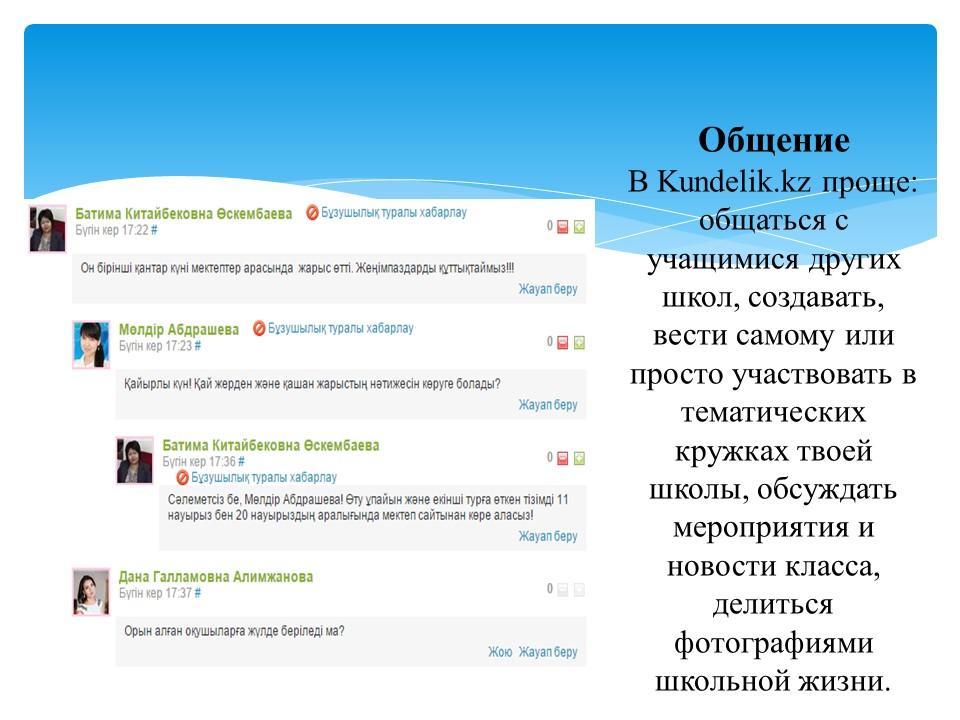This screenshot has width=960, height=720.
Task: Open Батима's avatar beside the 17:22 comment
Action: pyautogui.click(x=47, y=228)
